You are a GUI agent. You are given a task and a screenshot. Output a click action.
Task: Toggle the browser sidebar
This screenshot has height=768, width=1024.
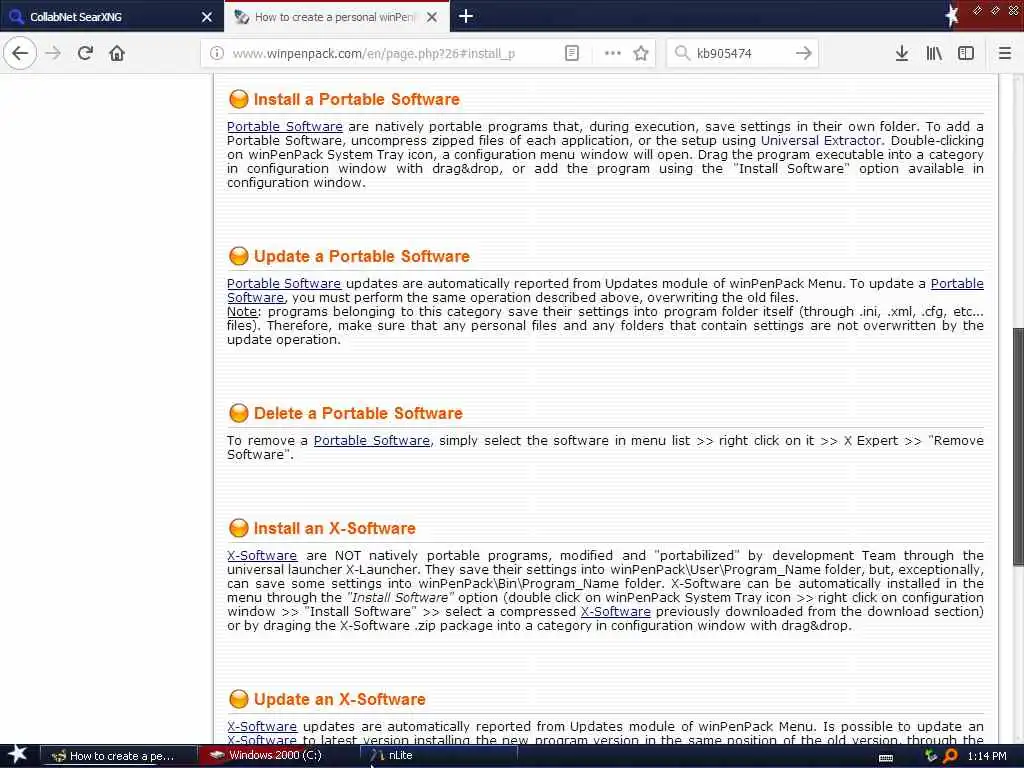tap(966, 53)
